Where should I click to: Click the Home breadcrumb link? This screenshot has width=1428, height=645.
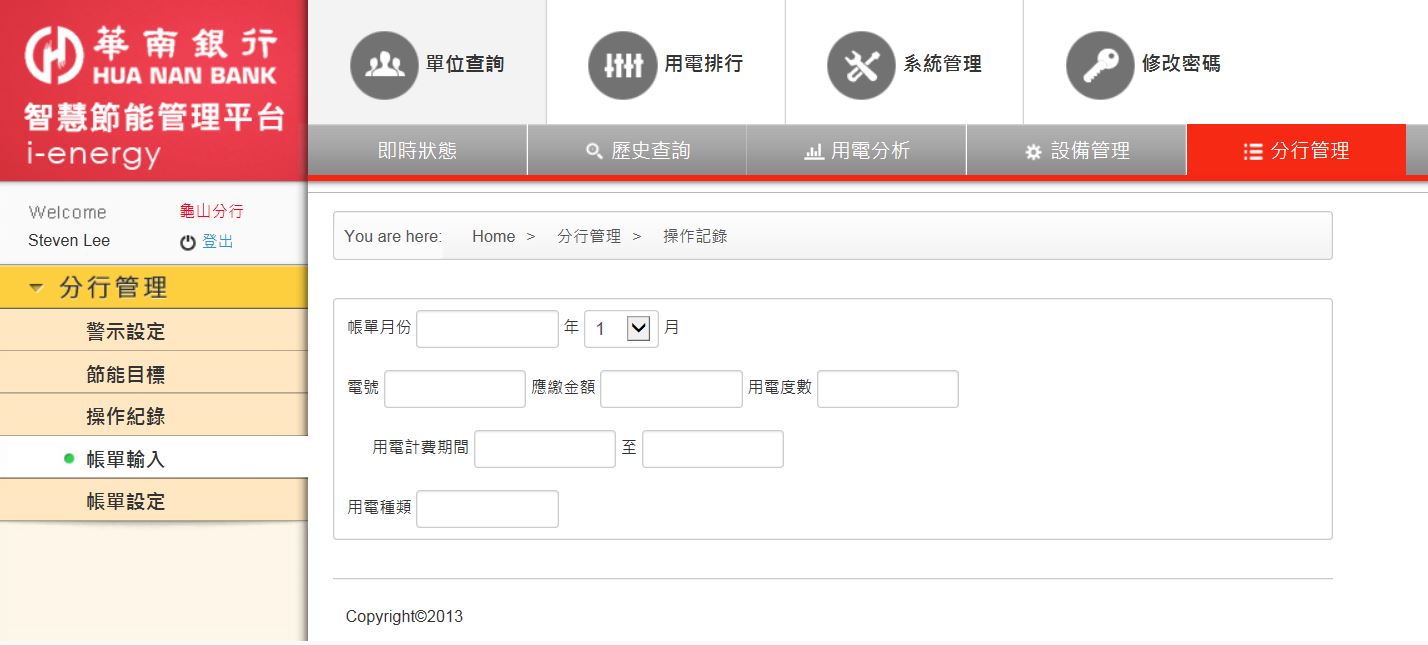pyautogui.click(x=494, y=236)
